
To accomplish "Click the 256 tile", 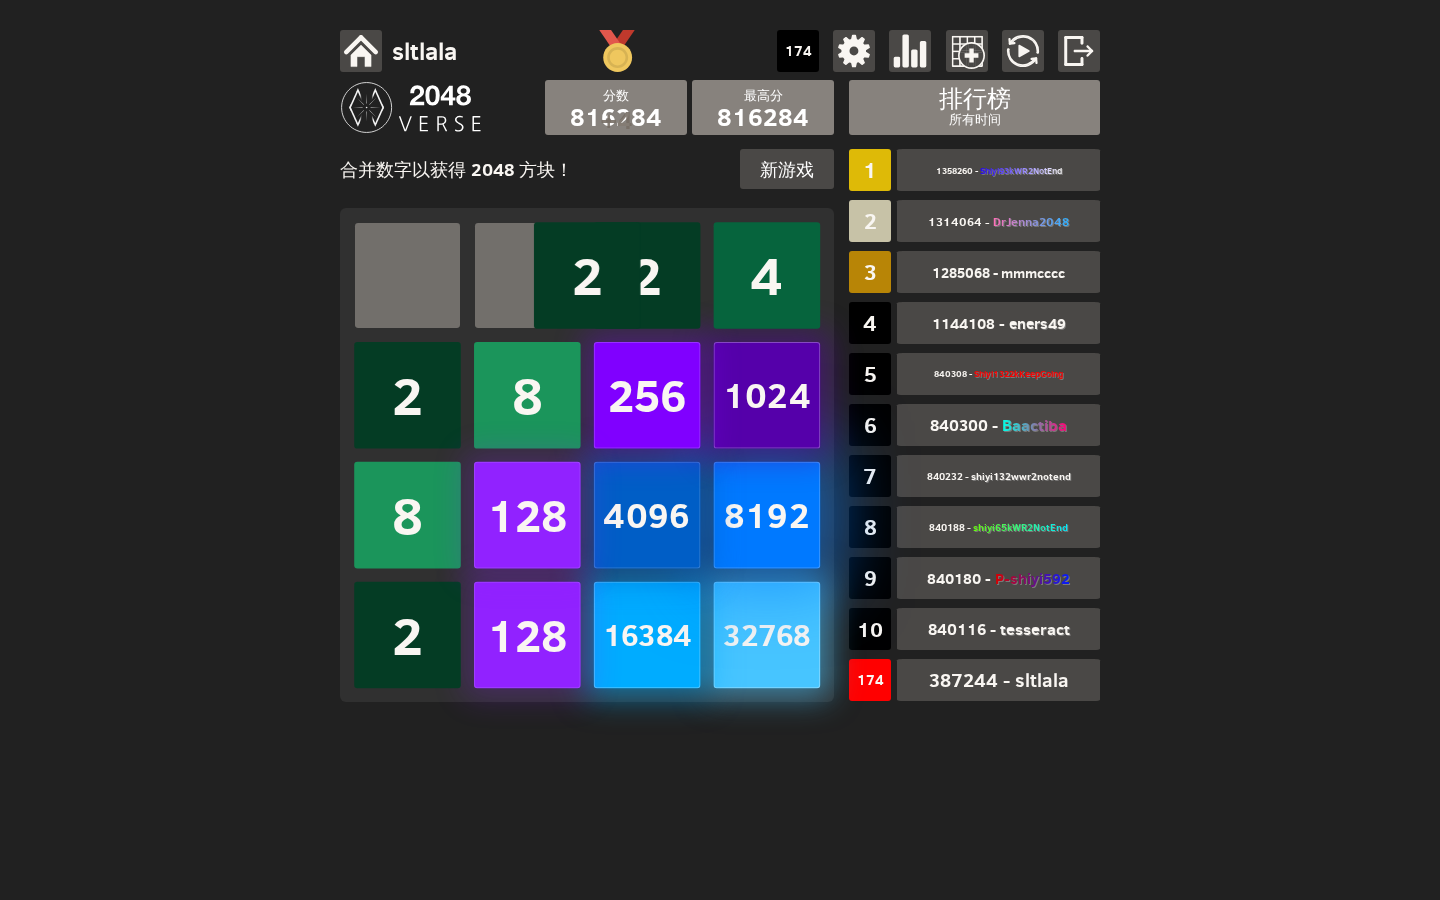I will (x=647, y=395).
